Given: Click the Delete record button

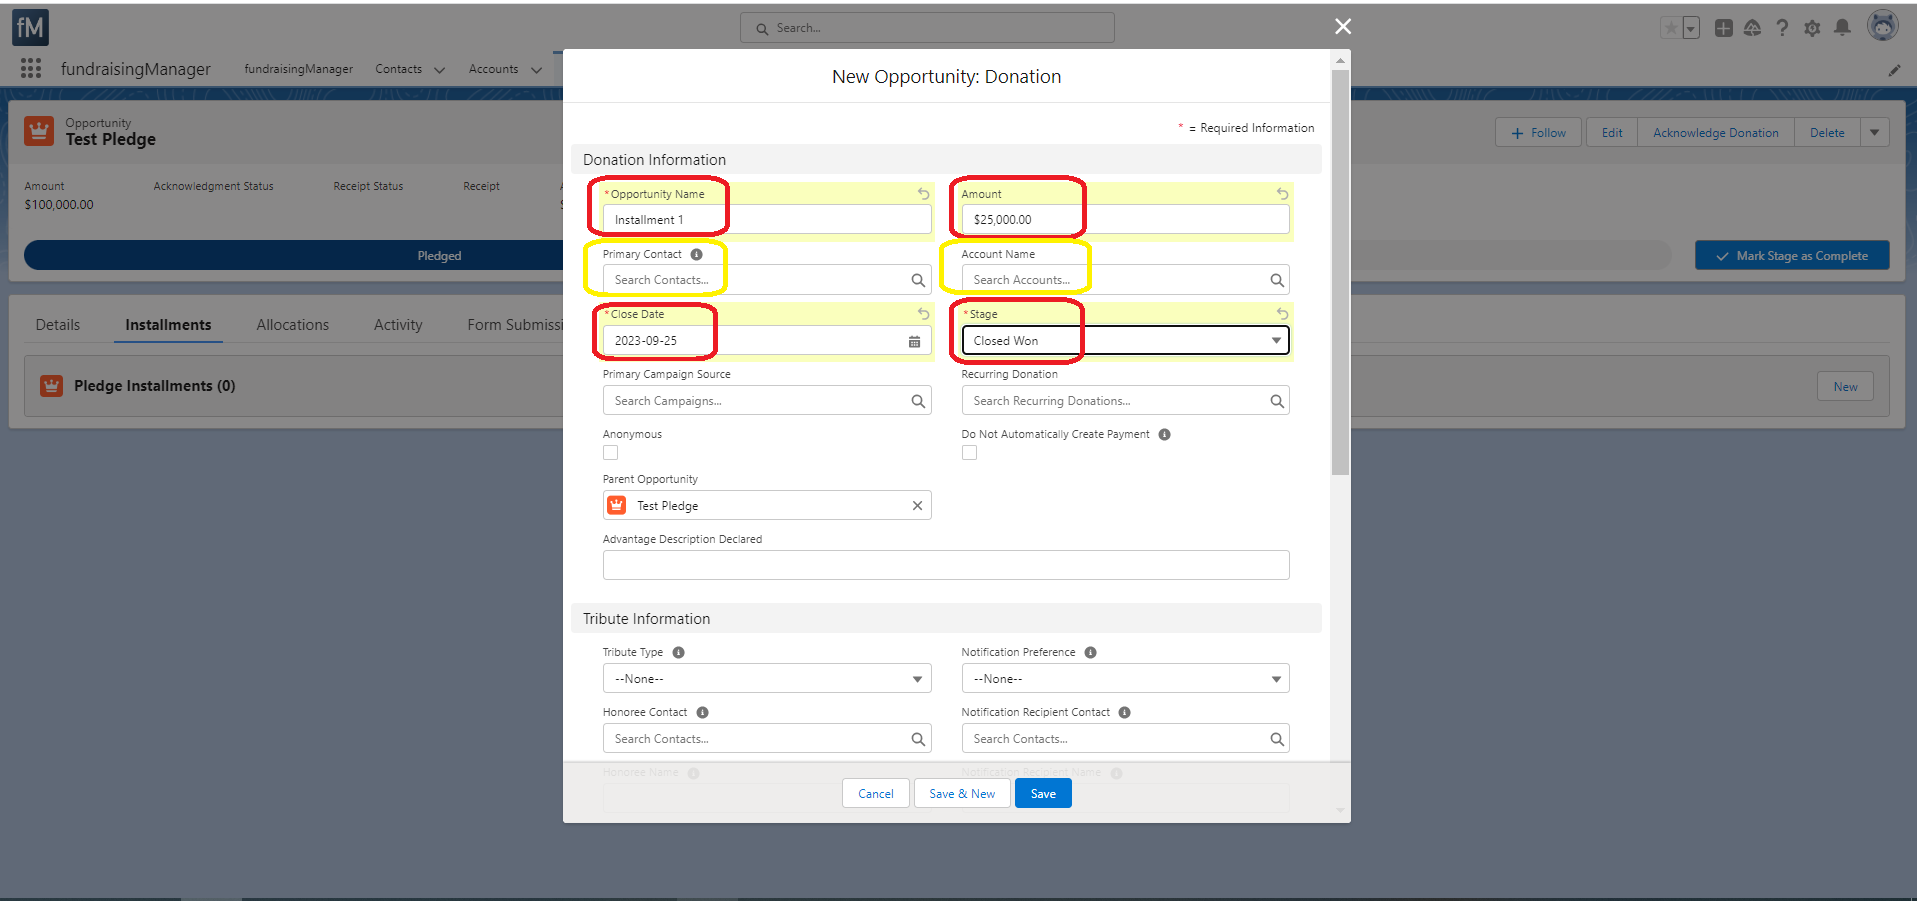Looking at the screenshot, I should coord(1827,132).
